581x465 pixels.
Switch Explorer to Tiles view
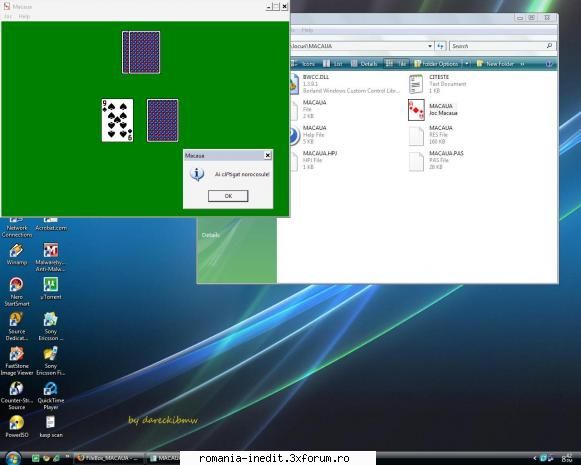click(x=396, y=64)
